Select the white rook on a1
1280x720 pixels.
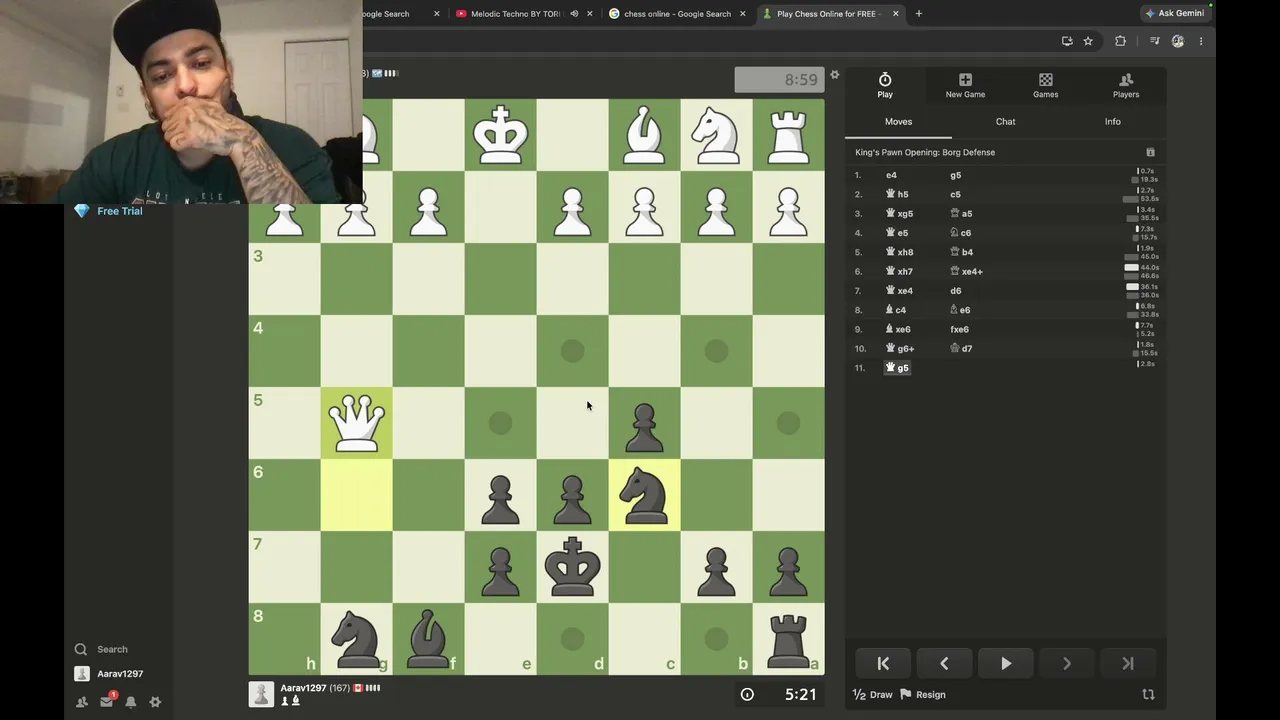(789, 135)
